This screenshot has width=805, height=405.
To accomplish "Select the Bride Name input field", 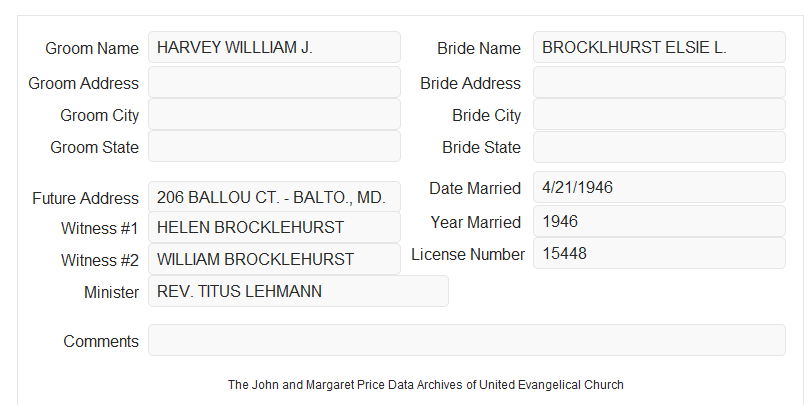I will click(x=659, y=47).
